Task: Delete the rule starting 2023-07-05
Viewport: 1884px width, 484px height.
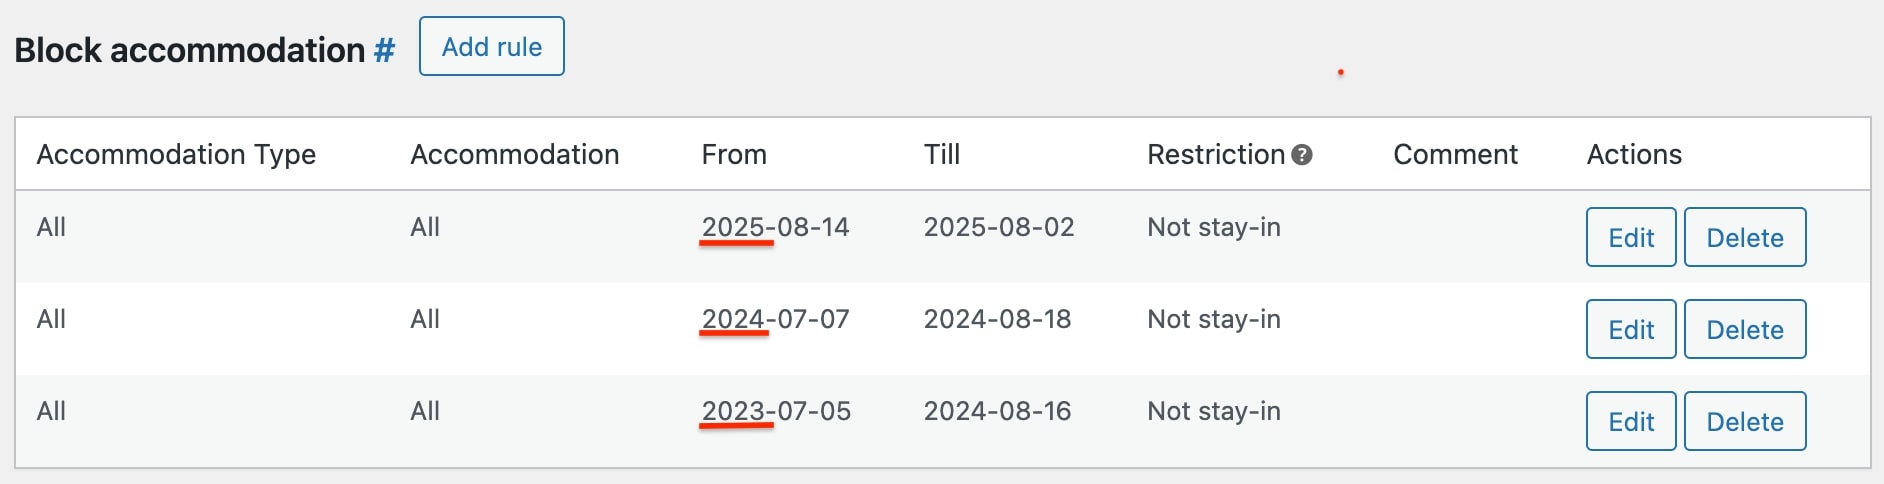Action: point(1744,422)
